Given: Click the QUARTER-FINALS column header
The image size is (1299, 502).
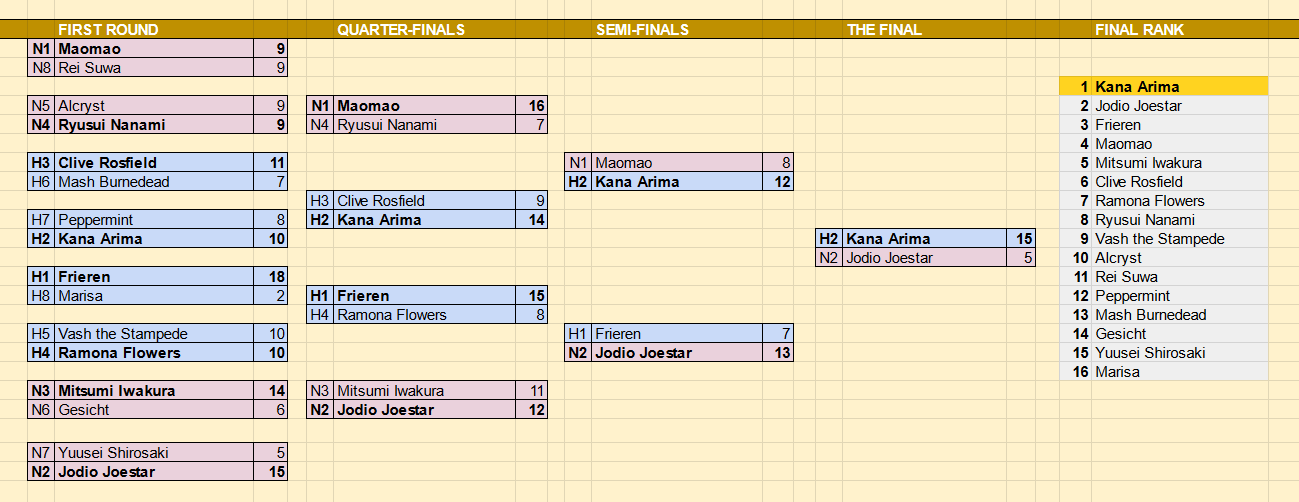Looking at the screenshot, I should [x=401, y=30].
